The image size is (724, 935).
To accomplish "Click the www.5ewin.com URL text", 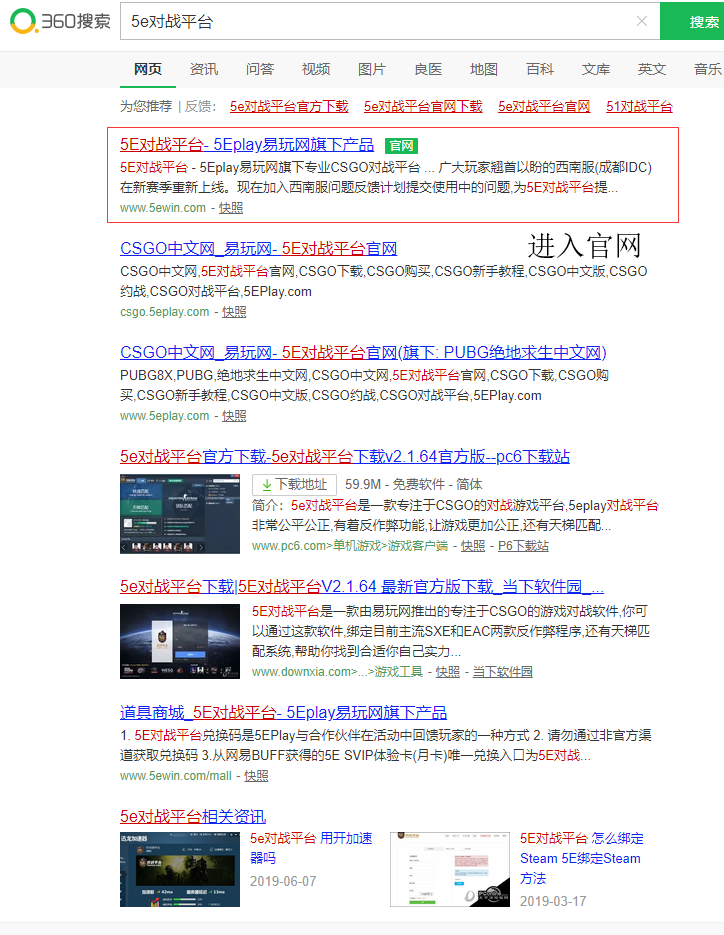I will point(163,208).
